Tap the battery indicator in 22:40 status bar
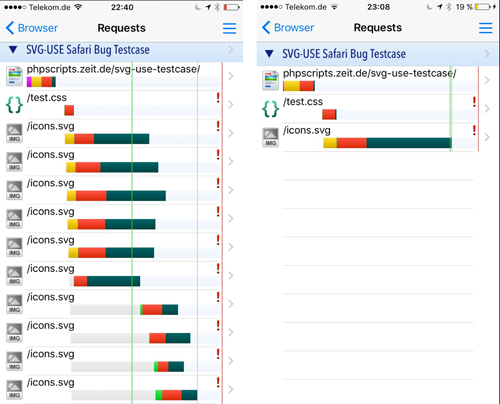Image resolution: width=500 pixels, height=404 pixels. pos(231,7)
